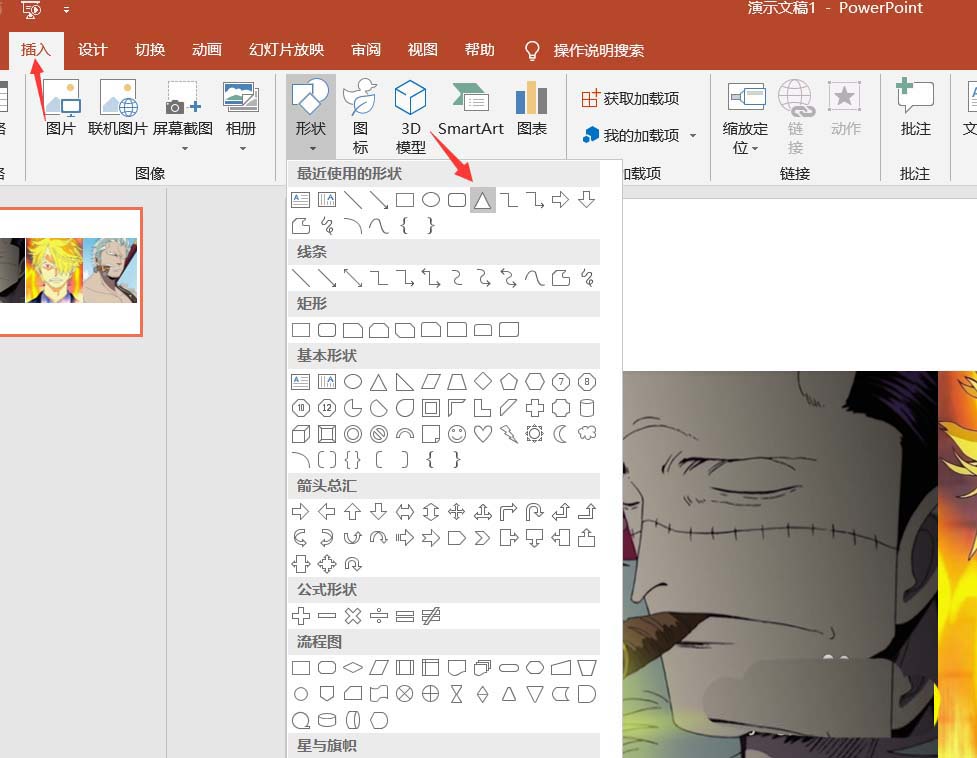Image resolution: width=977 pixels, height=758 pixels.
Task: Click the 图标 icons button
Action: pos(360,116)
